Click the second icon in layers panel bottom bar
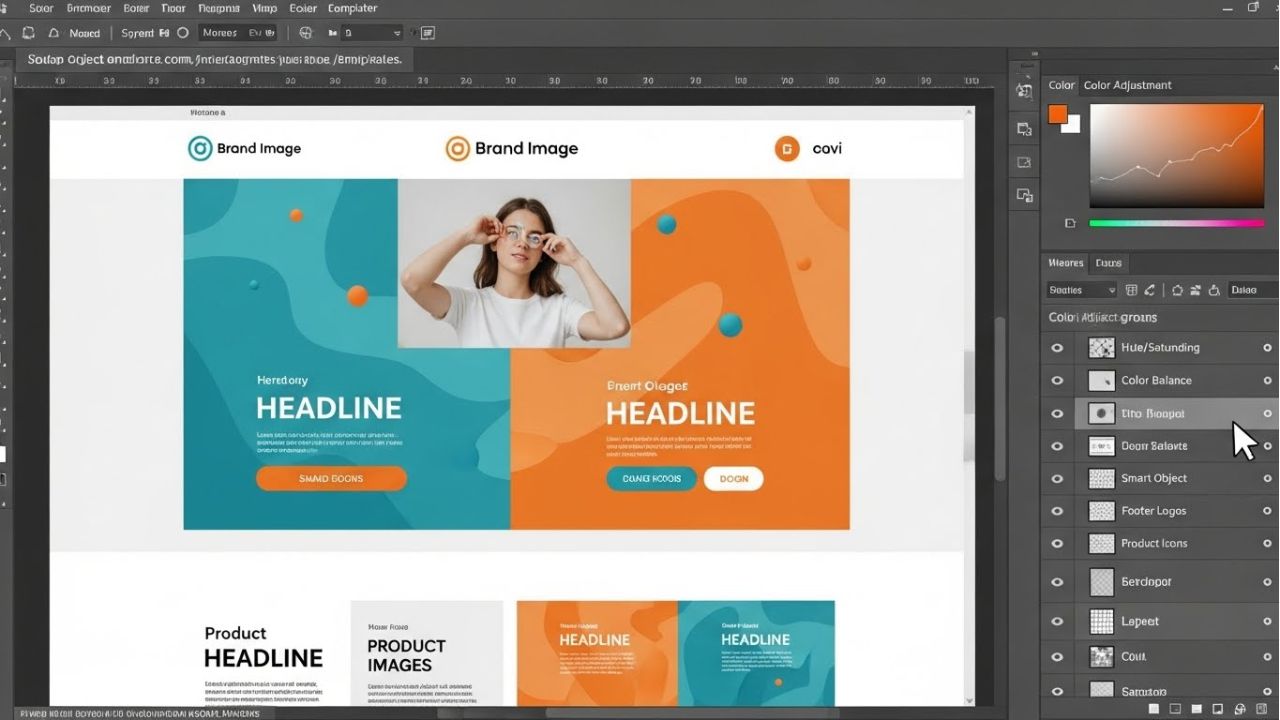This screenshot has height=720, width=1280. pyautogui.click(x=1177, y=709)
